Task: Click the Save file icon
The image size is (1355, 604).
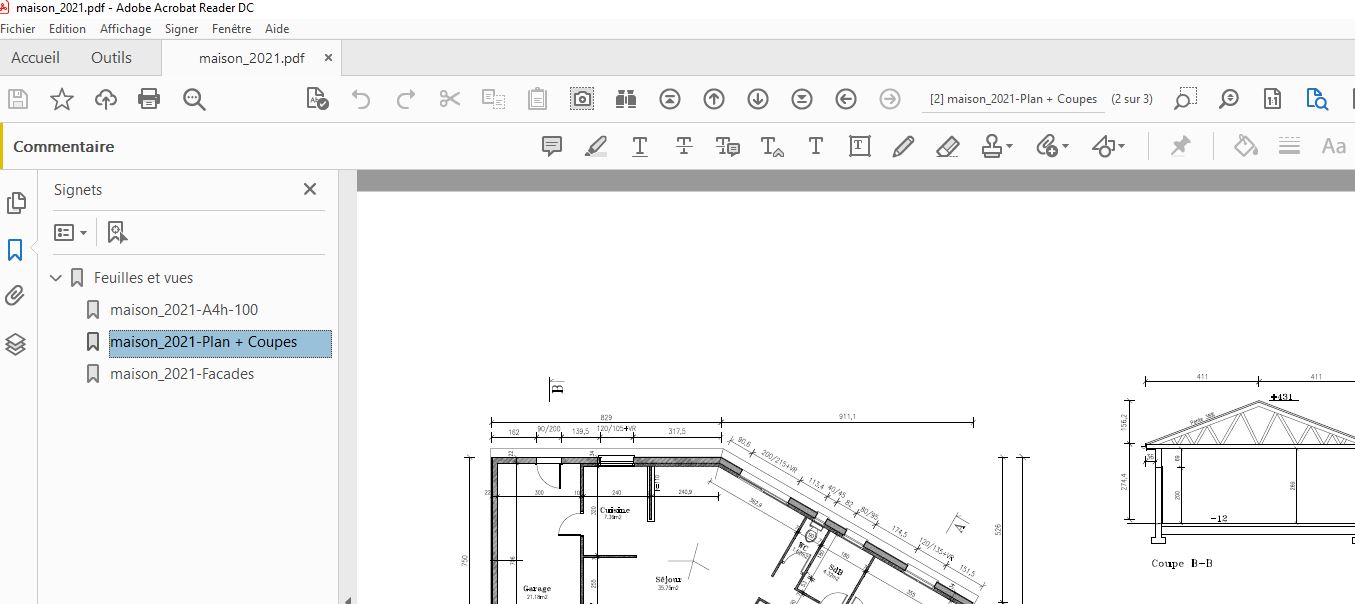Action: [17, 99]
